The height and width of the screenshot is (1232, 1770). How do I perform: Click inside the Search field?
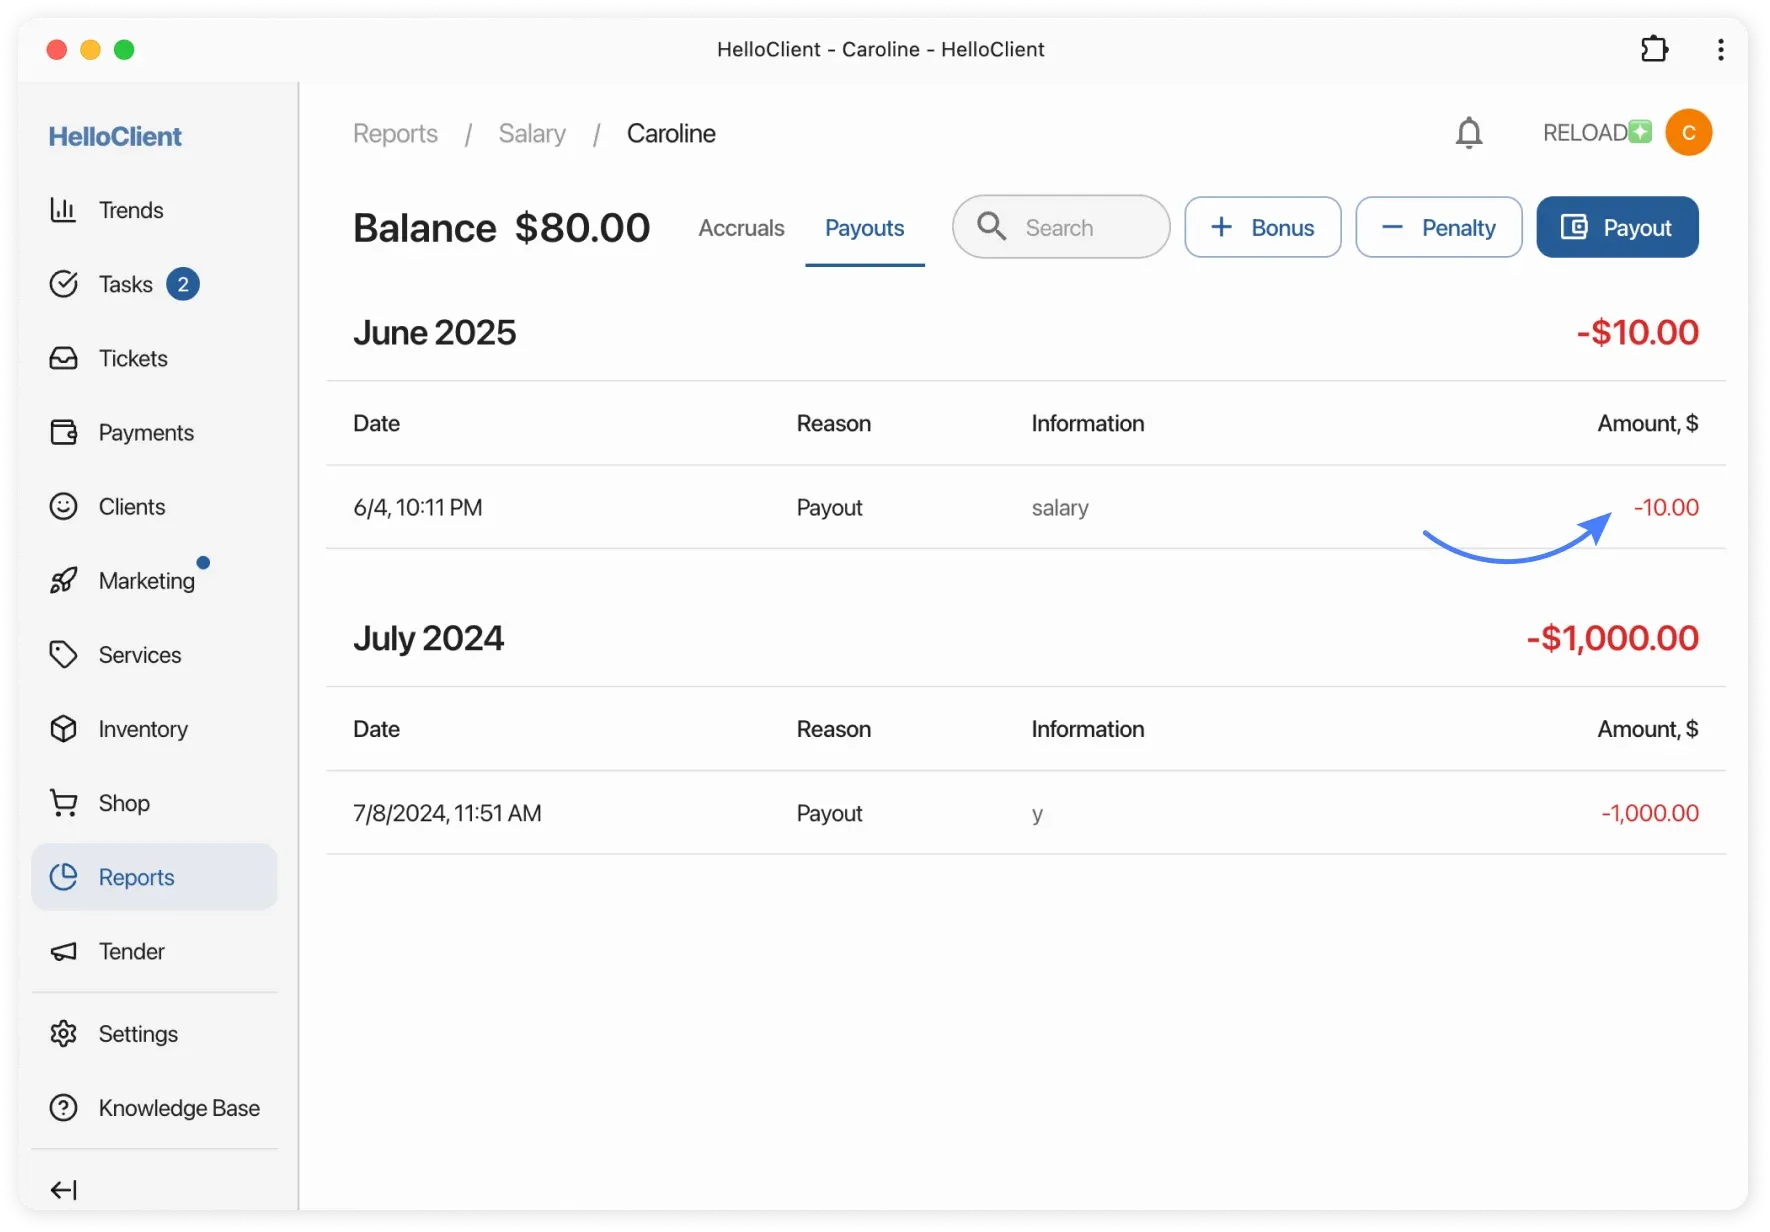1060,227
